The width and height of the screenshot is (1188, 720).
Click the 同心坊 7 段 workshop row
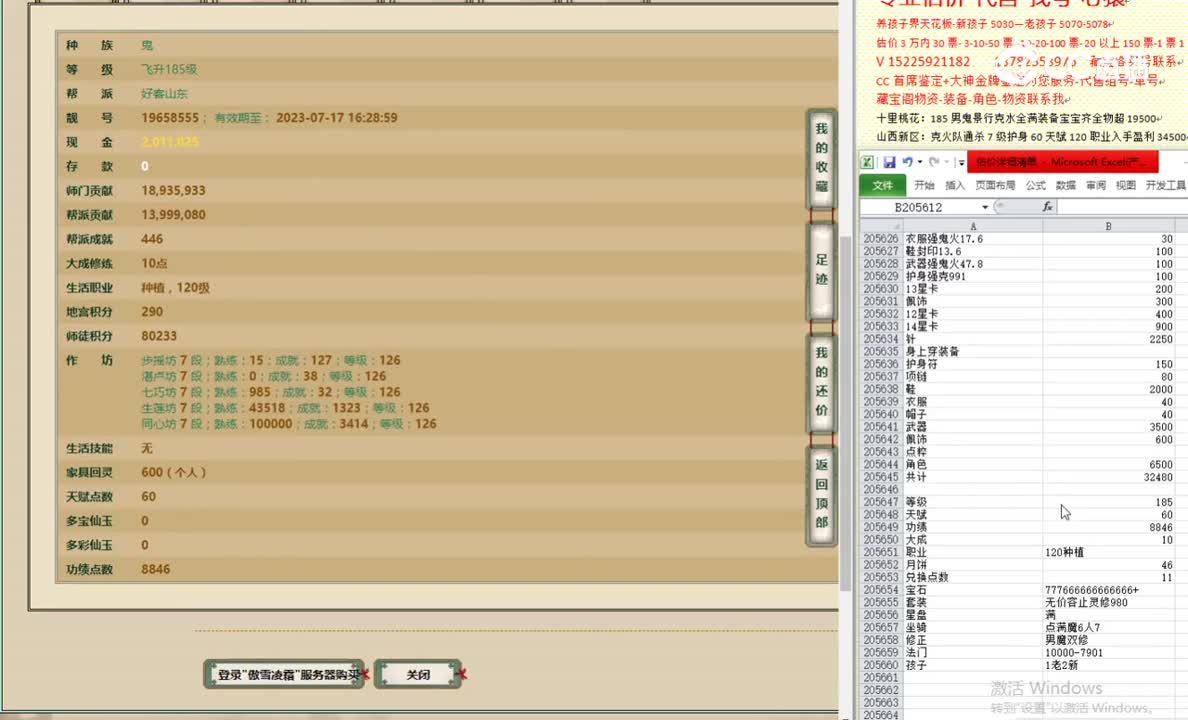tap(289, 424)
